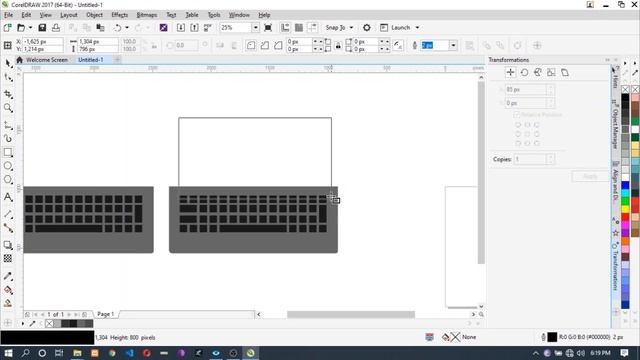Expand the Open button arrow
This screenshot has width=640, height=360.
pos(30,27)
